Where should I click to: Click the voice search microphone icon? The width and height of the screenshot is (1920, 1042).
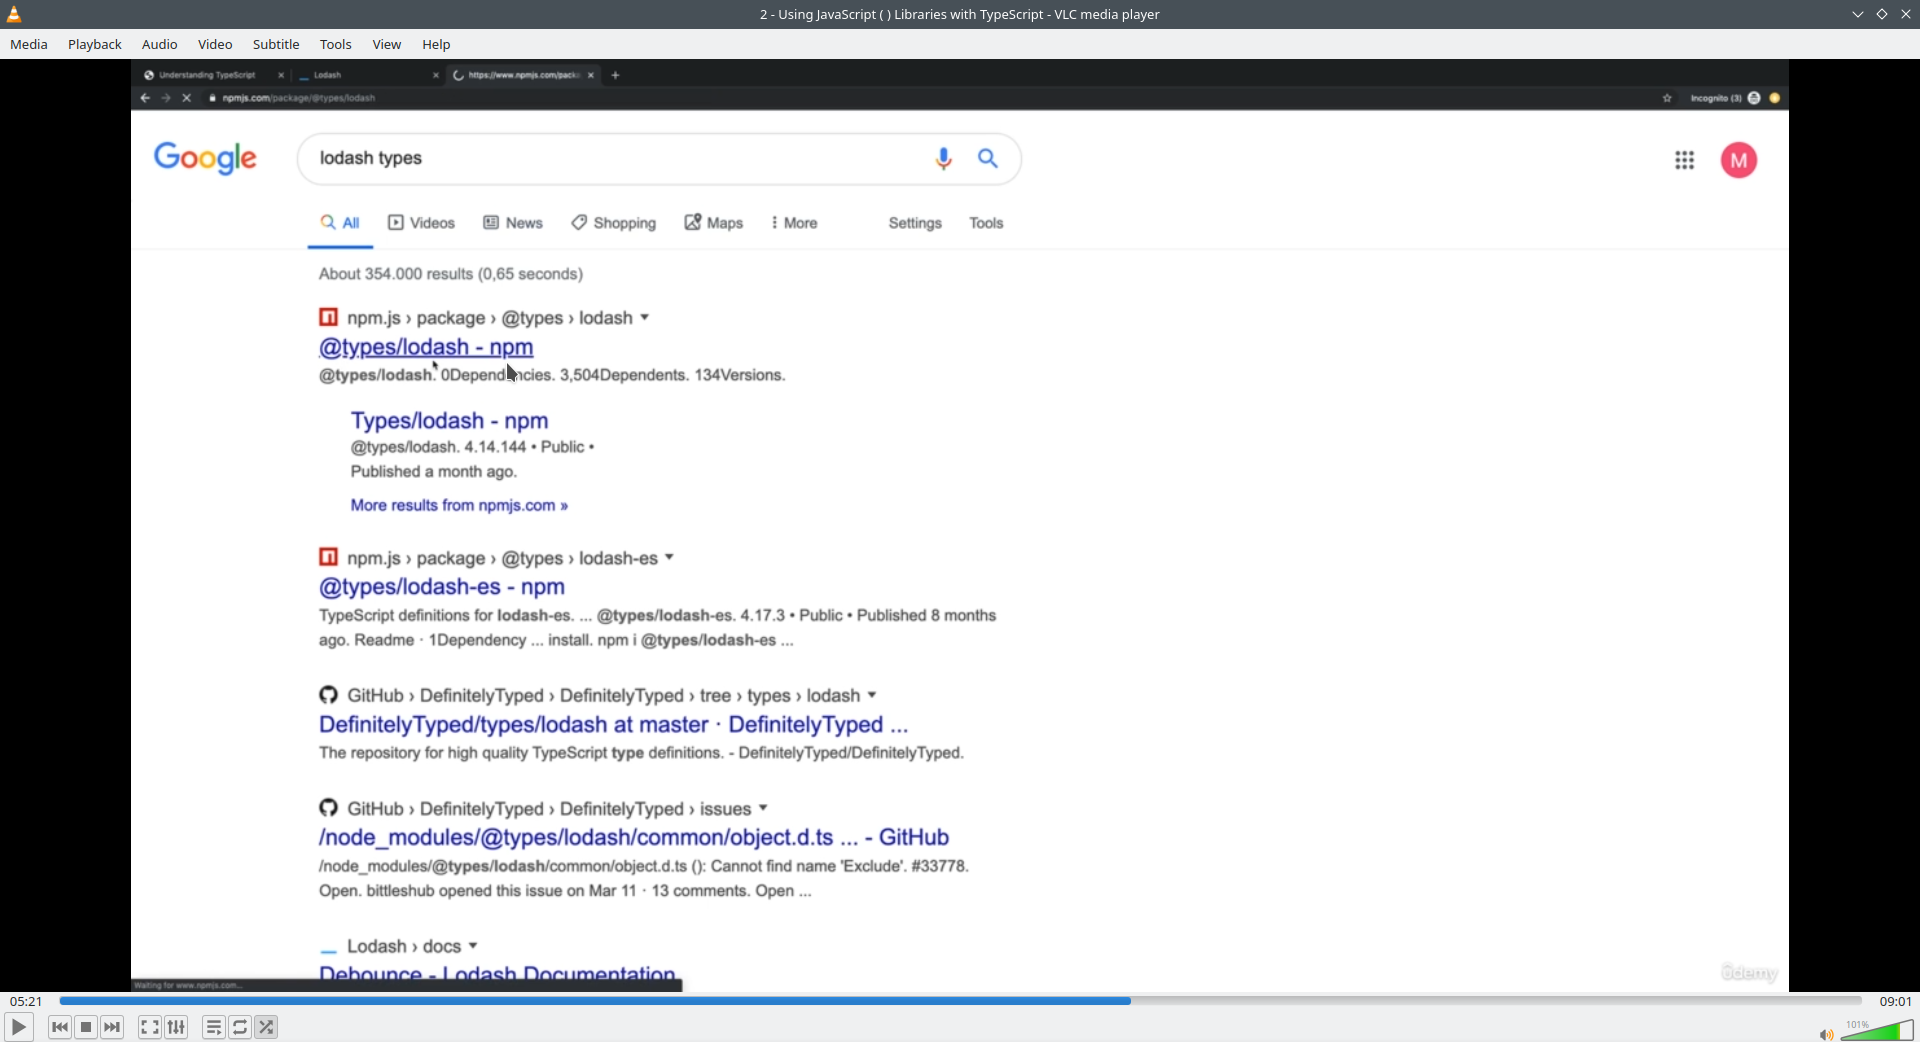(x=943, y=159)
